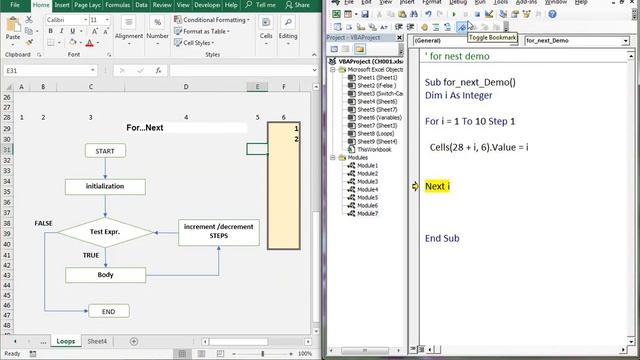
Task: Click the Cut scissors icon in Excel ribbon
Action: point(29,19)
